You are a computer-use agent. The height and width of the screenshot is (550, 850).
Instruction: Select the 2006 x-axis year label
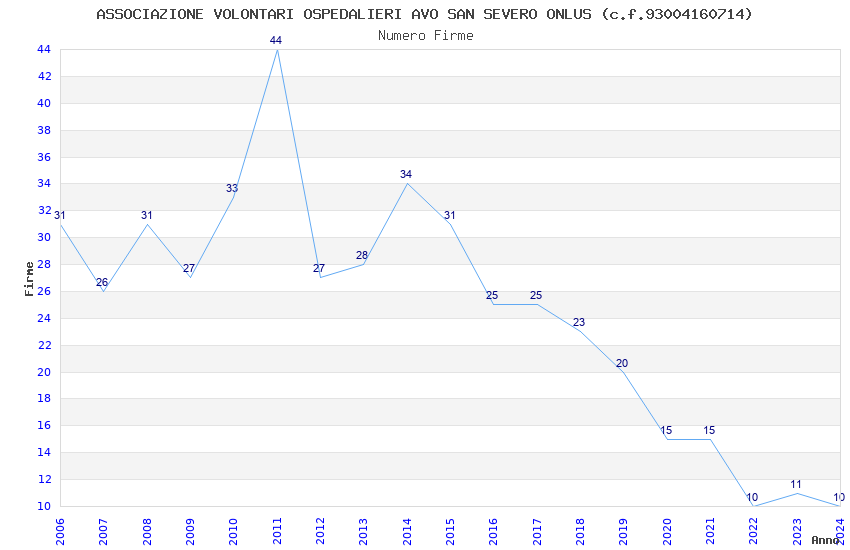click(x=60, y=531)
